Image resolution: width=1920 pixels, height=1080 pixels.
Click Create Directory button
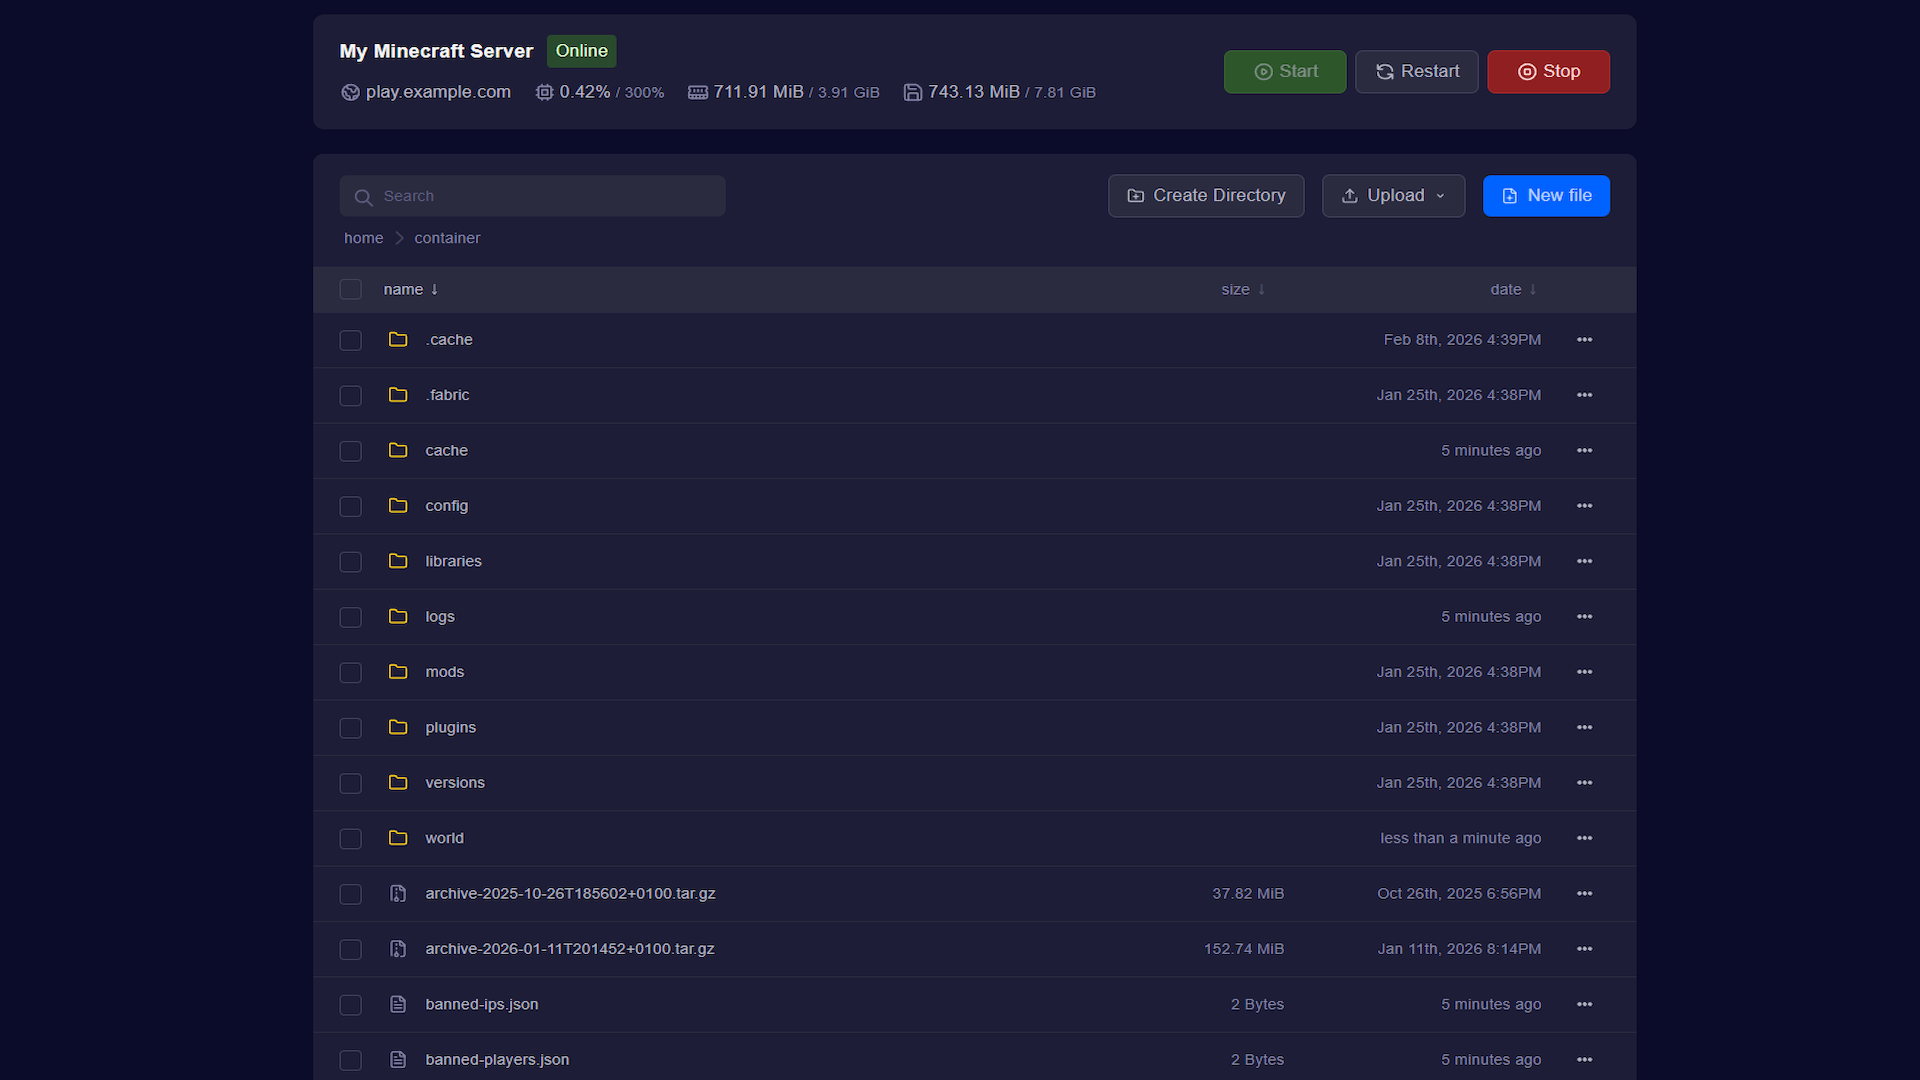(1205, 196)
